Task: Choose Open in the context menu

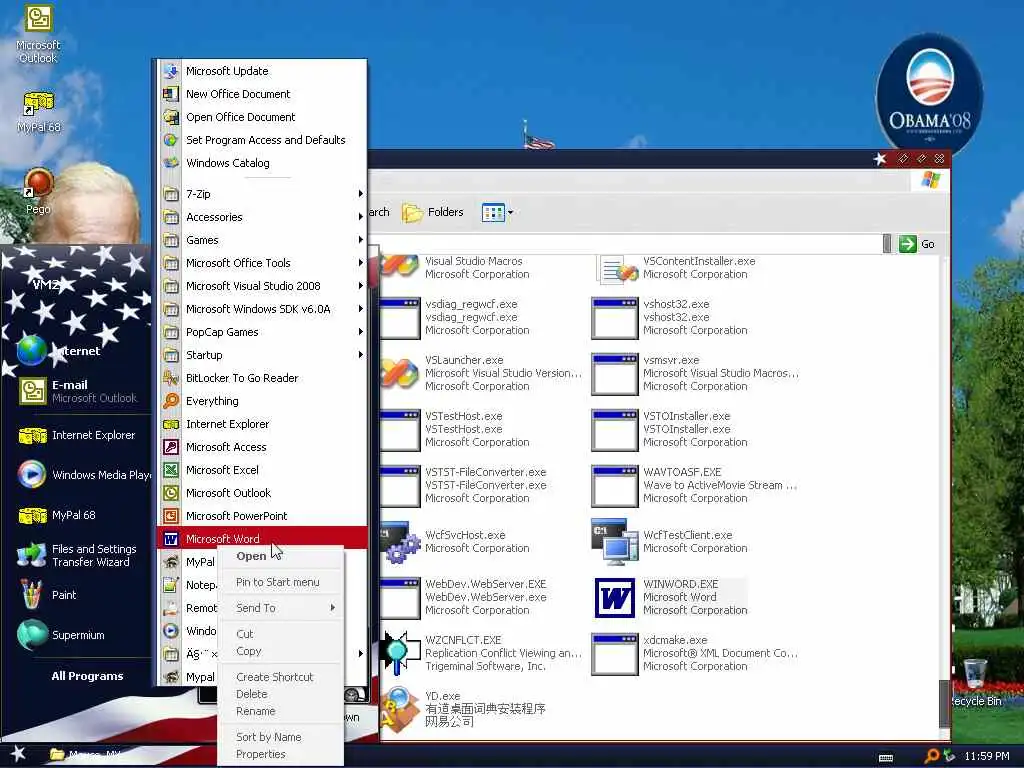Action: pyautogui.click(x=280, y=556)
